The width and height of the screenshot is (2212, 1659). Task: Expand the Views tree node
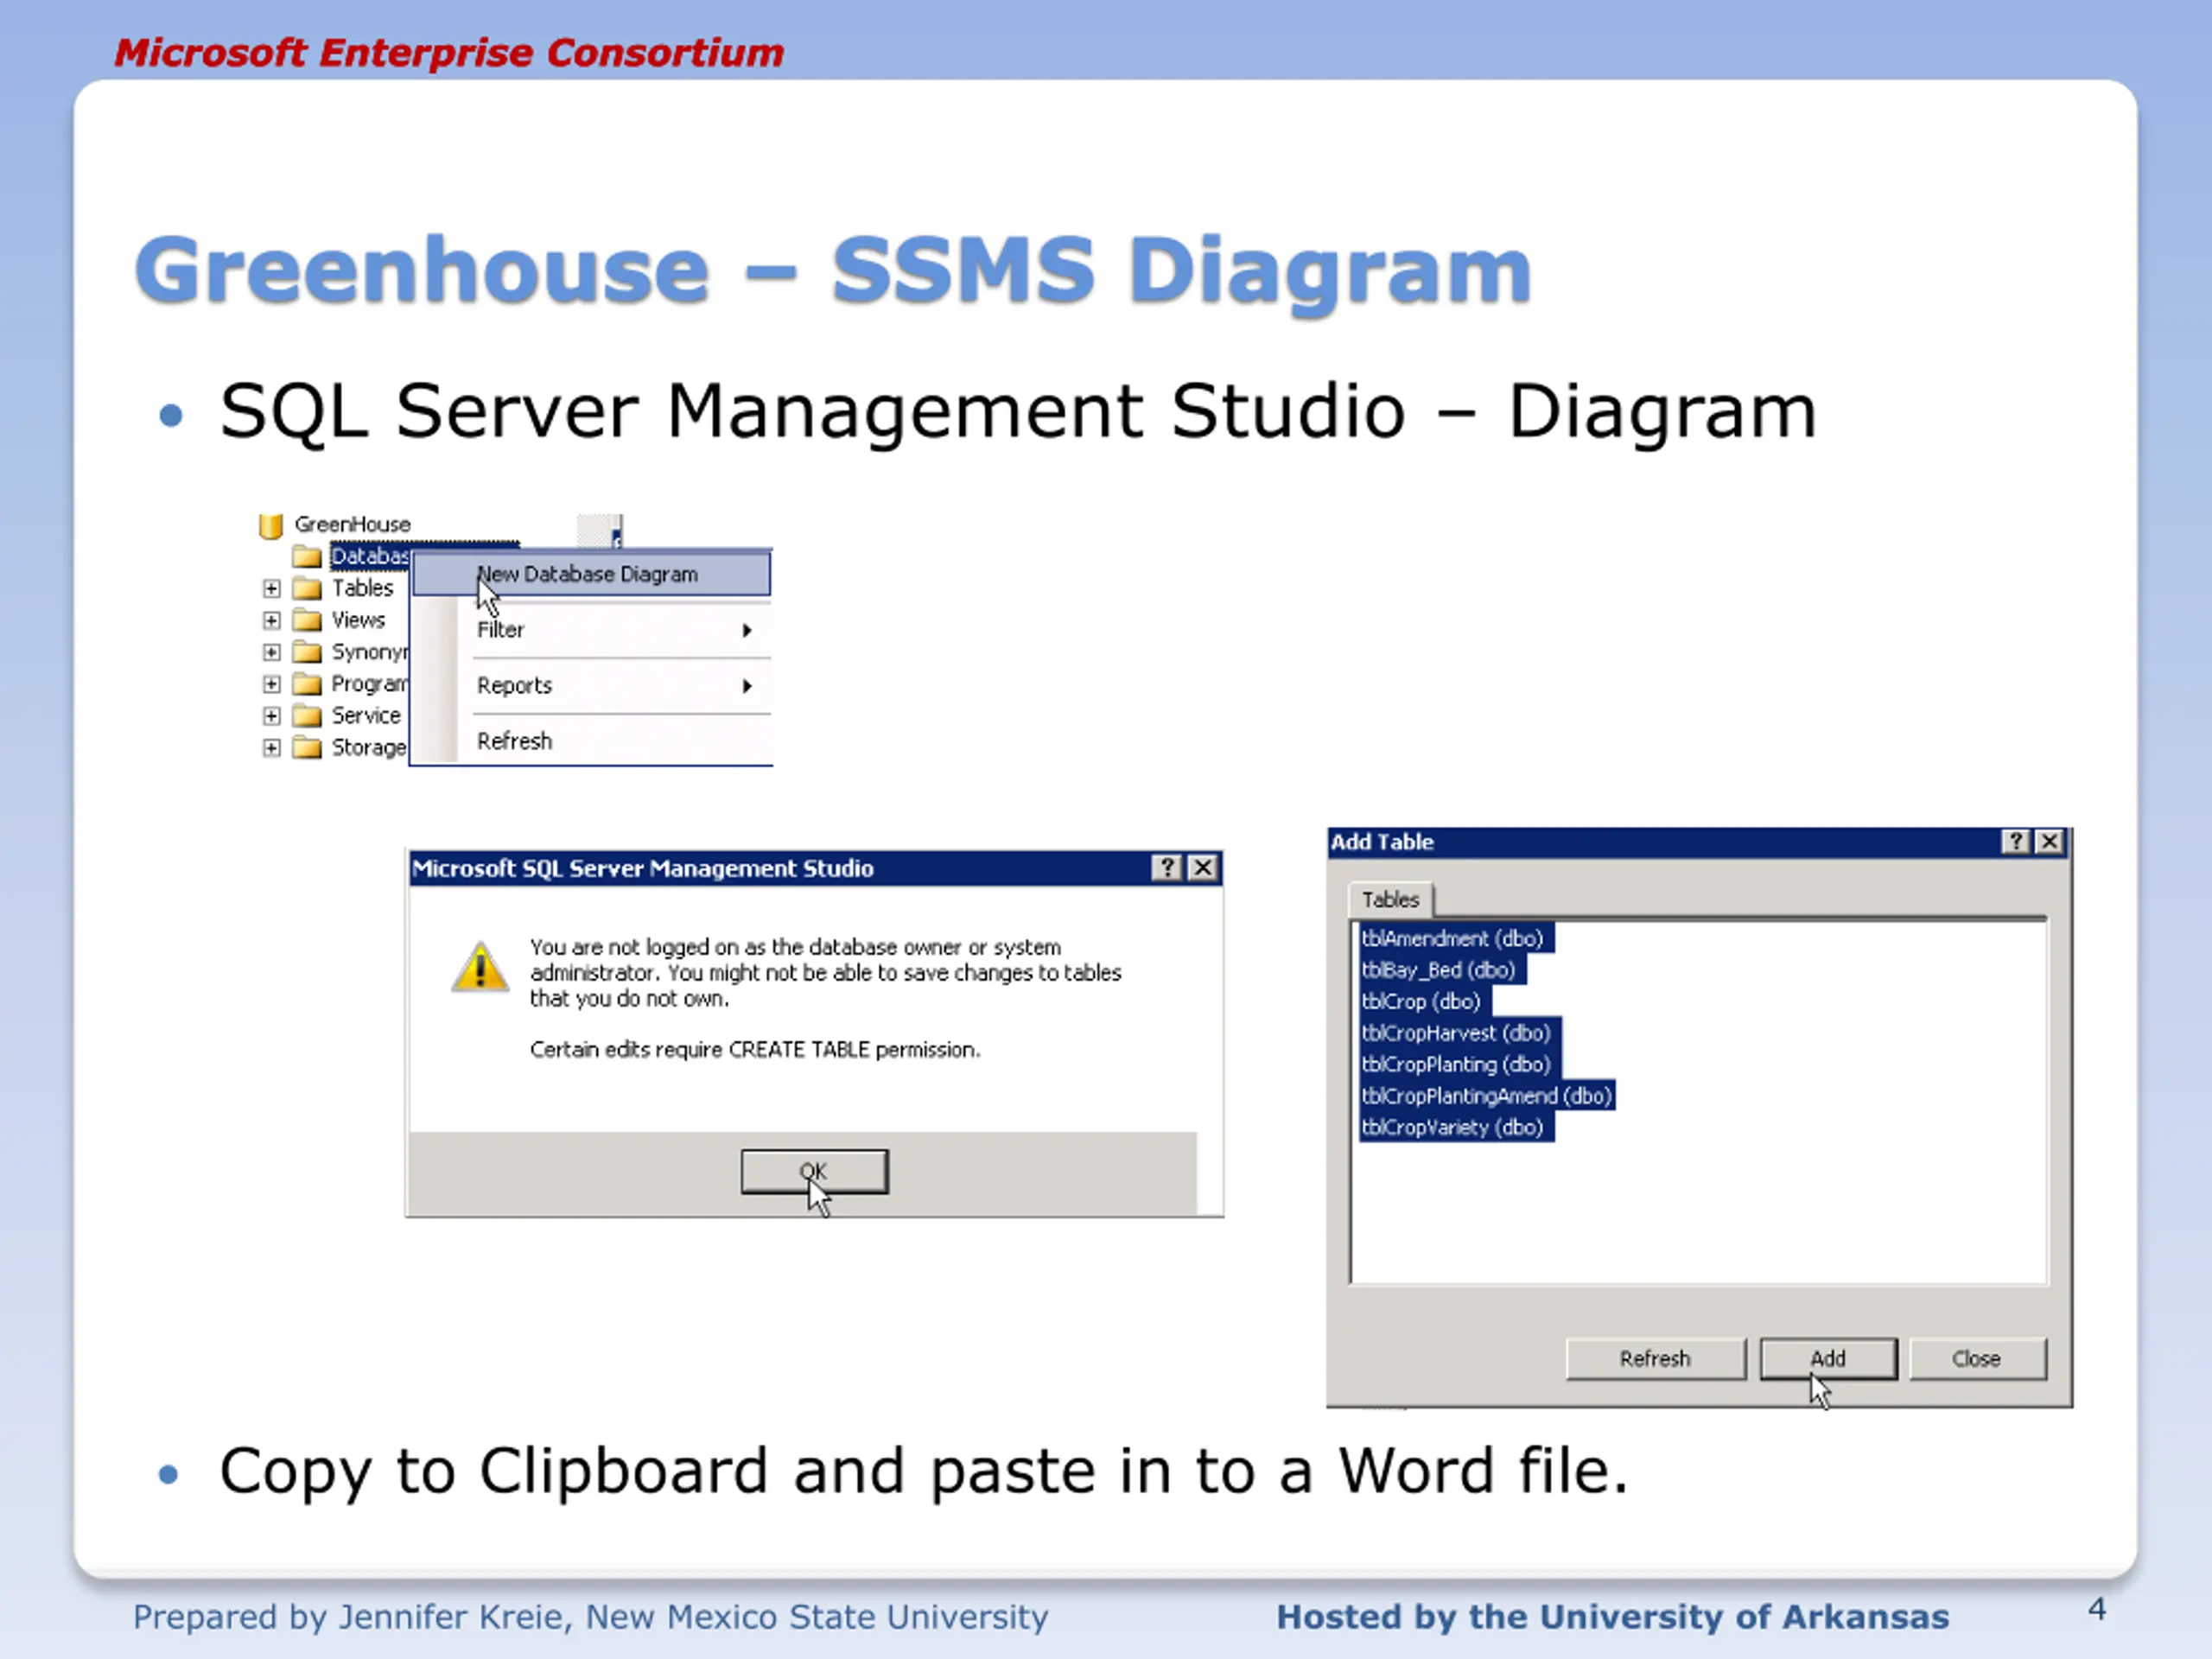tap(271, 620)
